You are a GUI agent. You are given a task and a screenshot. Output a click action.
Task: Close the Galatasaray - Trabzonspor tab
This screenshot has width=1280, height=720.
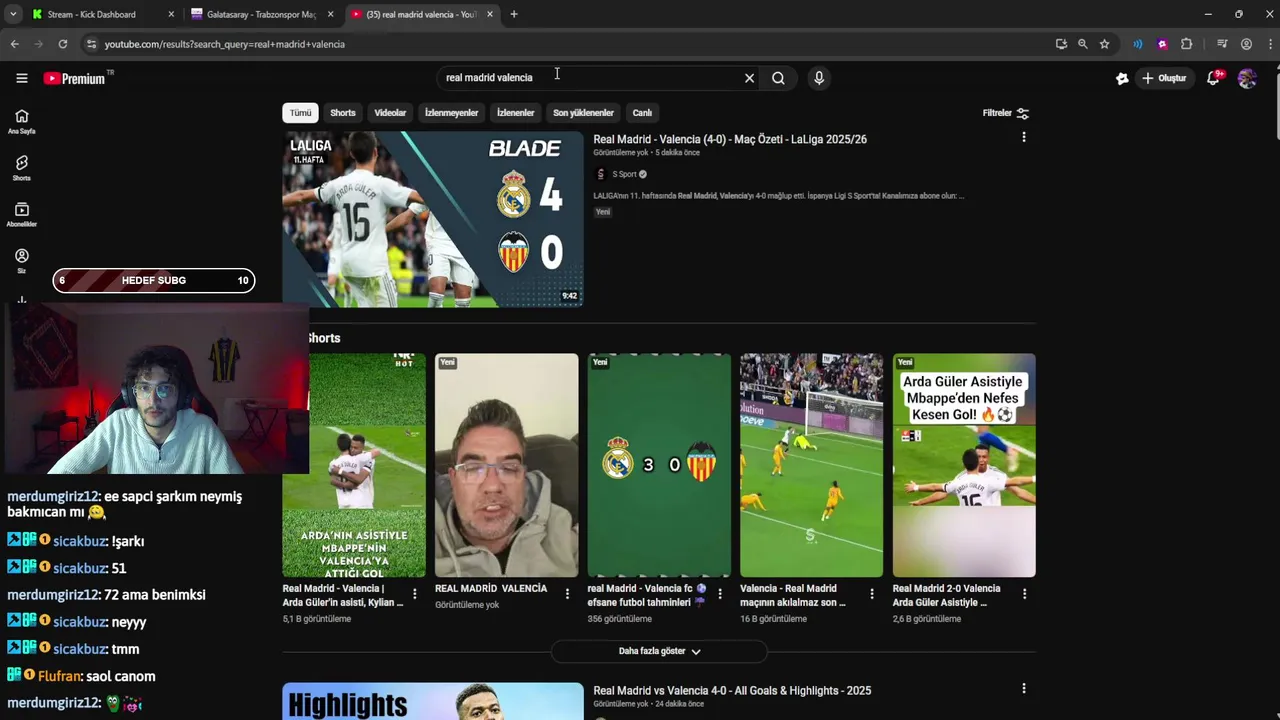pyautogui.click(x=330, y=14)
